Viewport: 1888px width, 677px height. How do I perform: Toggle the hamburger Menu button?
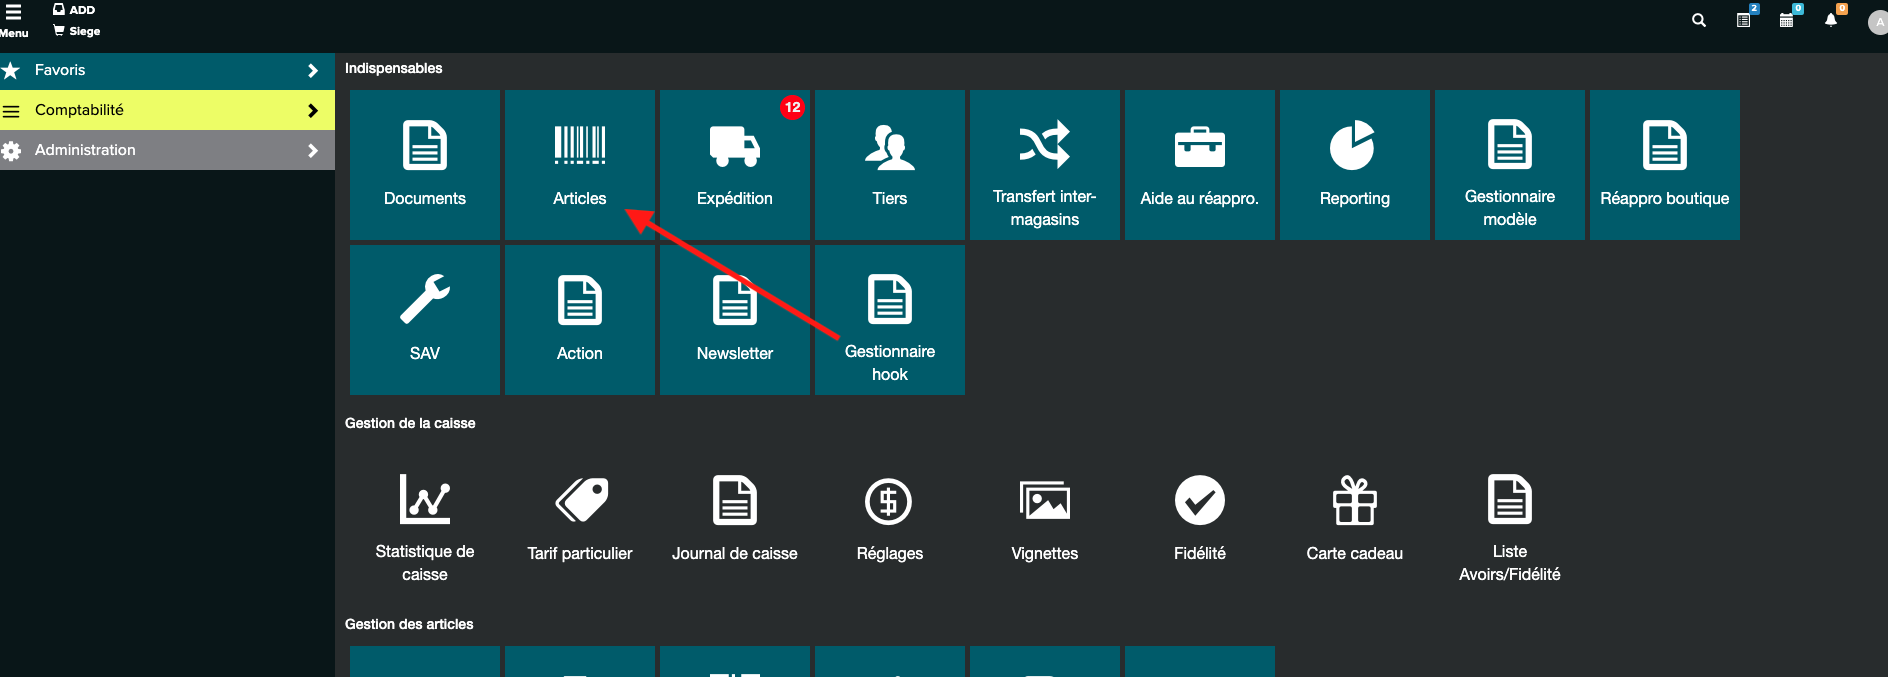[x=14, y=20]
